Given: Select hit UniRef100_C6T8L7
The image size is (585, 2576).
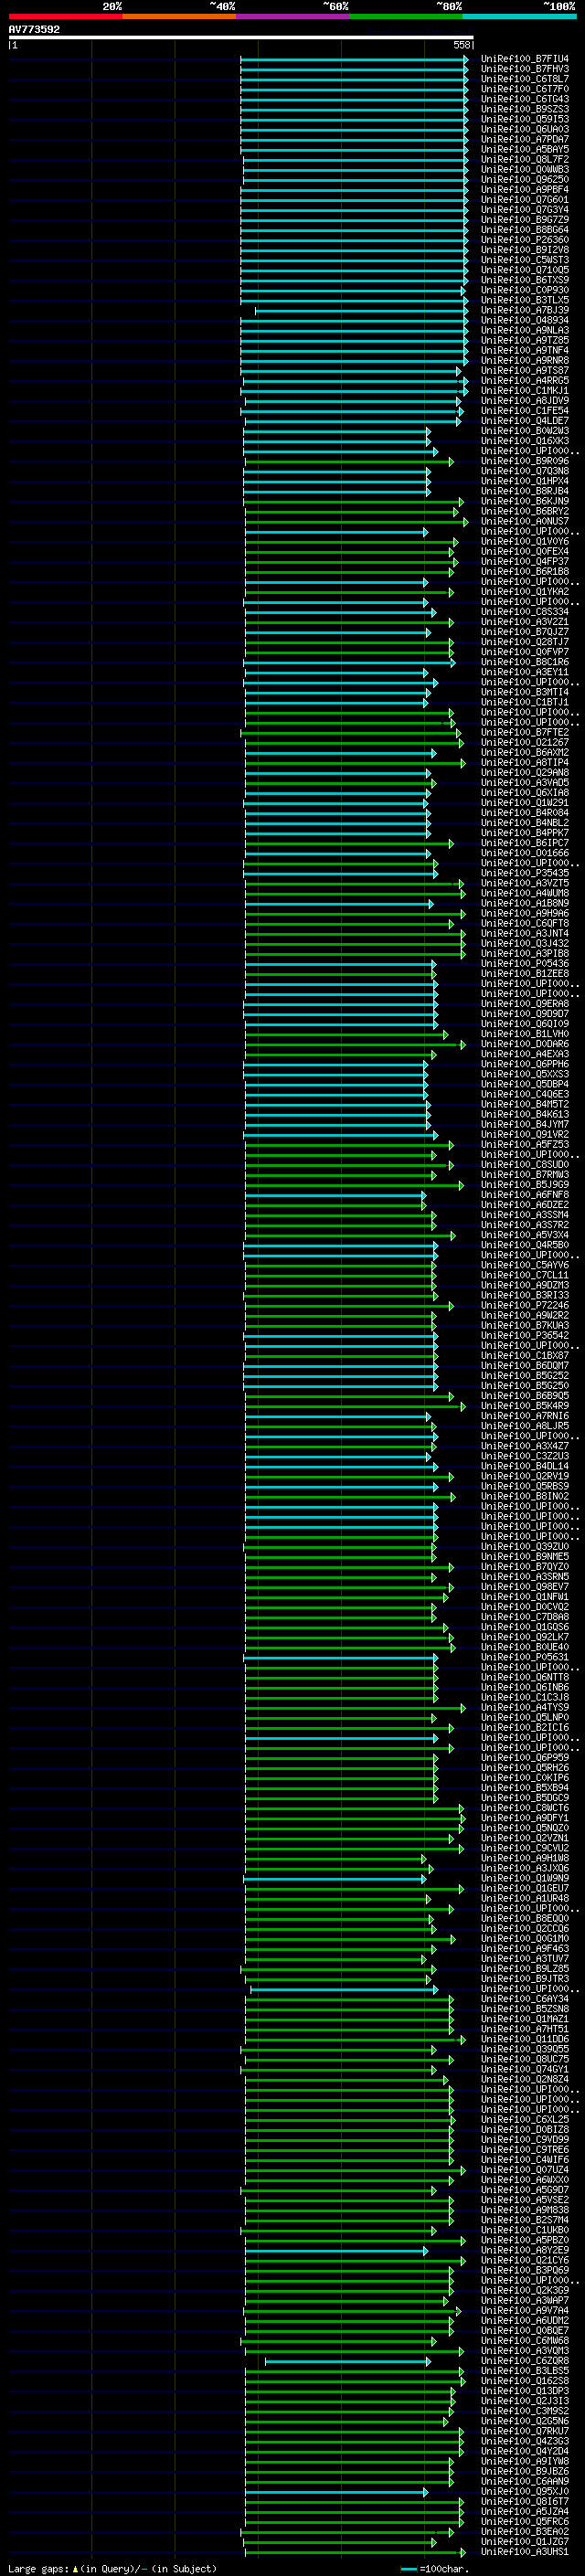Looking at the screenshot, I should (x=525, y=79).
